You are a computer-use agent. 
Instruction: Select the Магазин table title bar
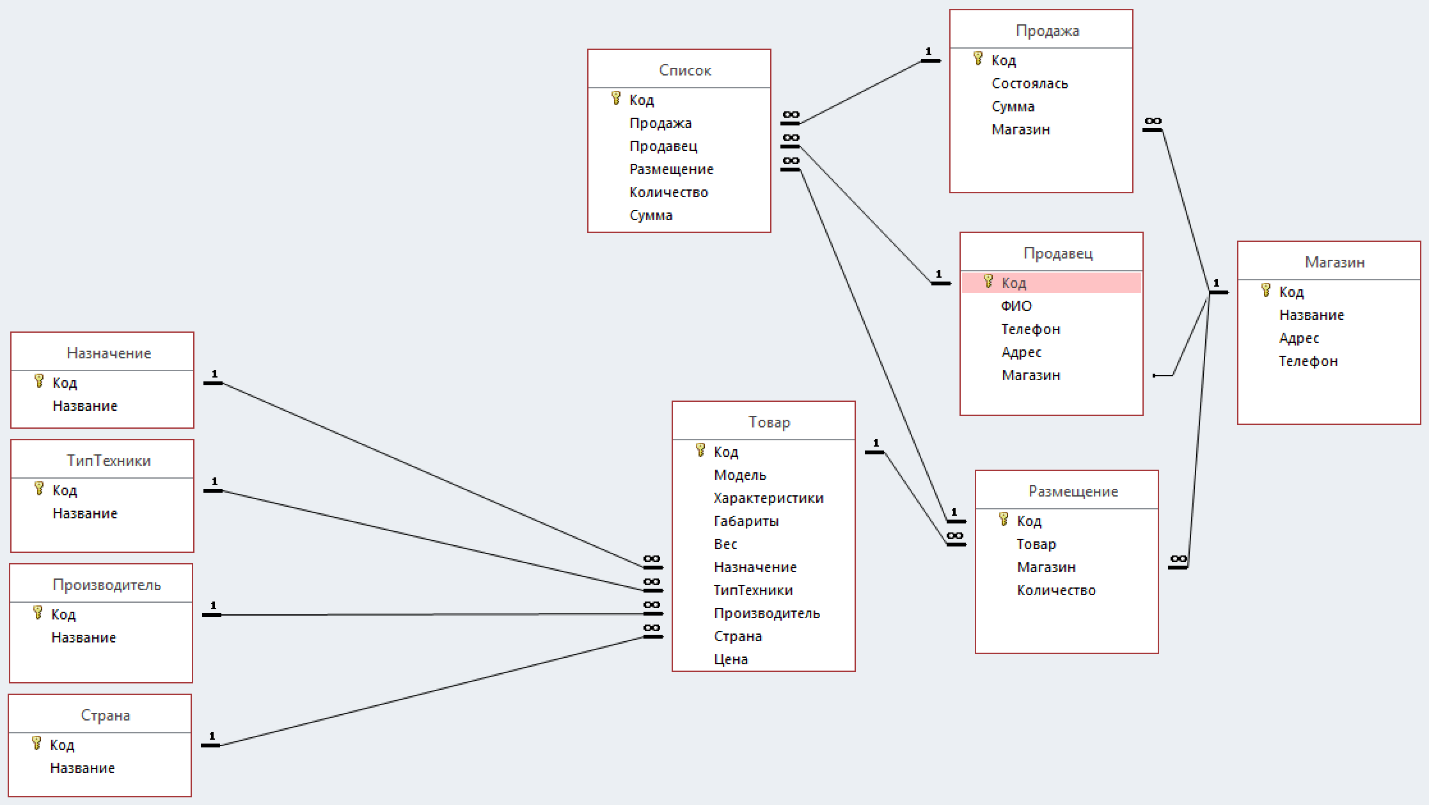point(1329,262)
